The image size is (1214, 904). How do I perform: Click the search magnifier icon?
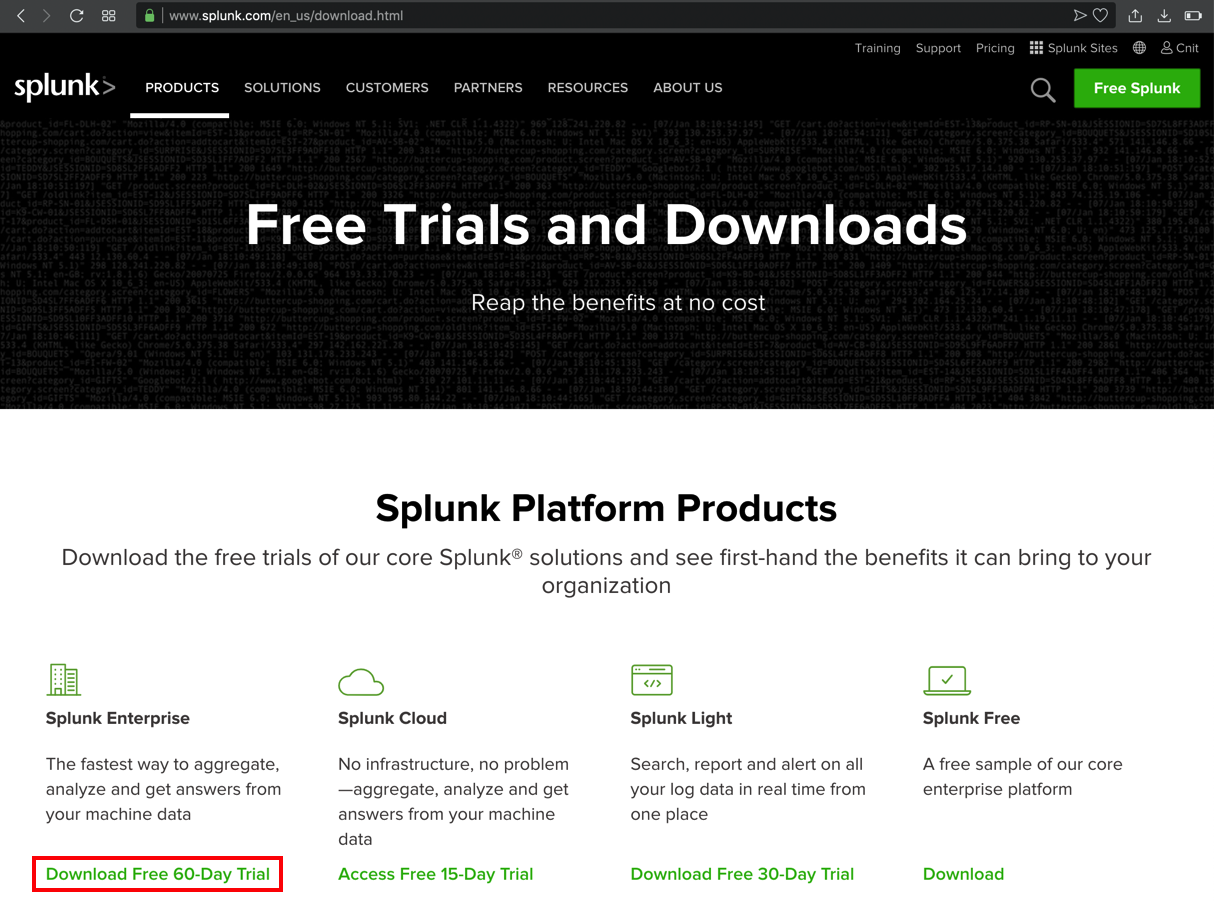click(x=1043, y=90)
